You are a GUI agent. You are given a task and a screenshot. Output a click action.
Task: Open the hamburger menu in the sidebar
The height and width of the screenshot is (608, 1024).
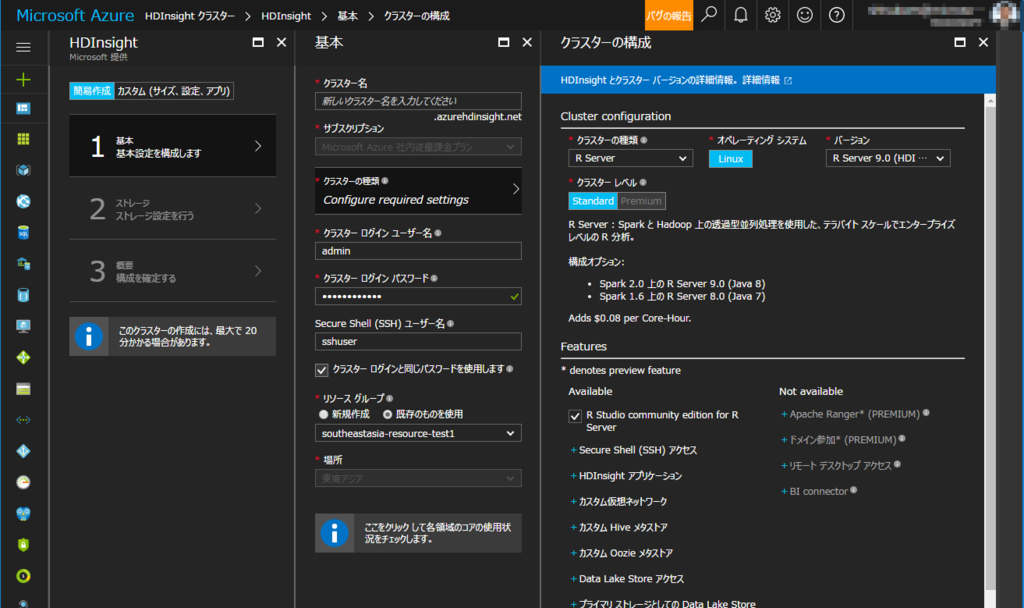(x=24, y=47)
